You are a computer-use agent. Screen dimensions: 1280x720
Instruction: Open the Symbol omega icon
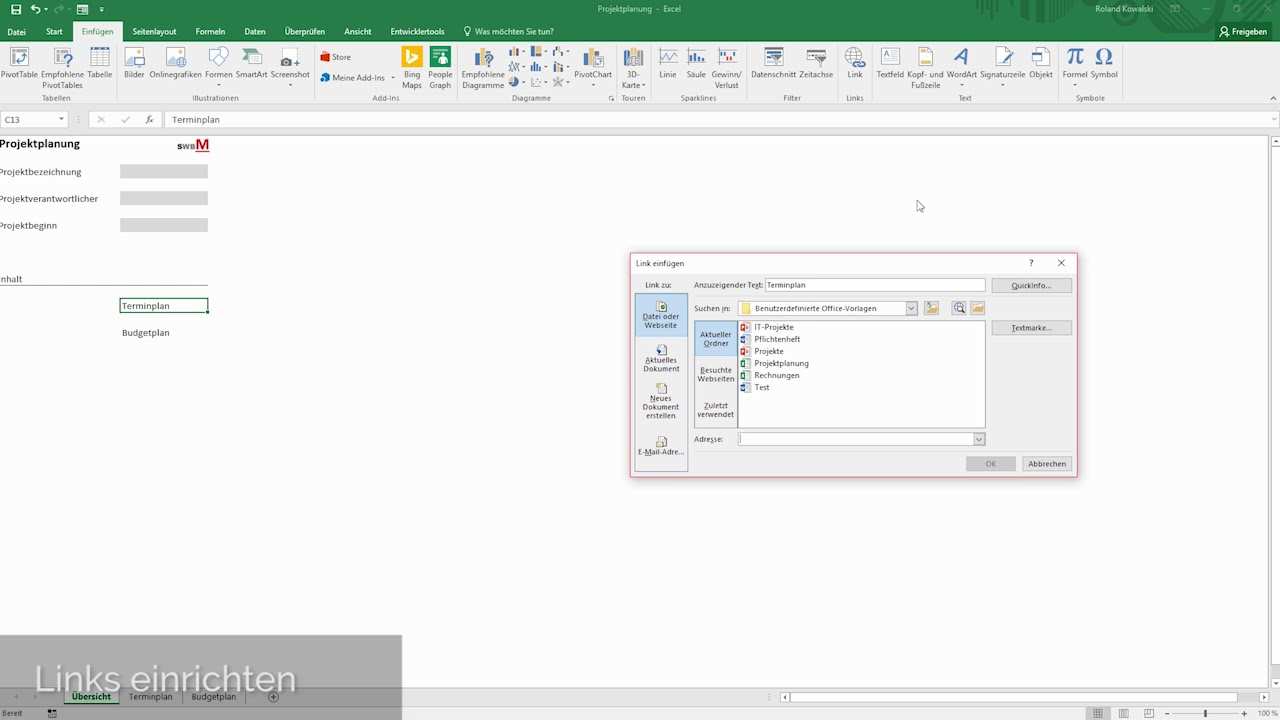click(x=1104, y=64)
